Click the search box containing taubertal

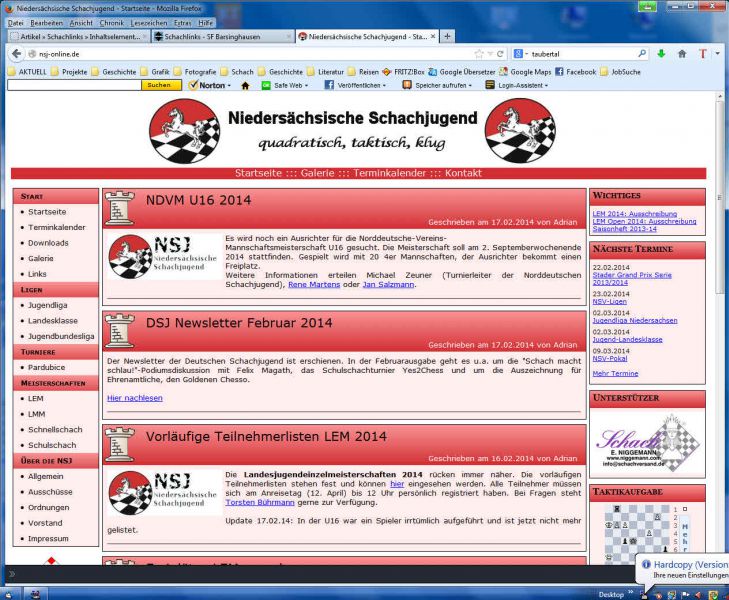coord(581,54)
